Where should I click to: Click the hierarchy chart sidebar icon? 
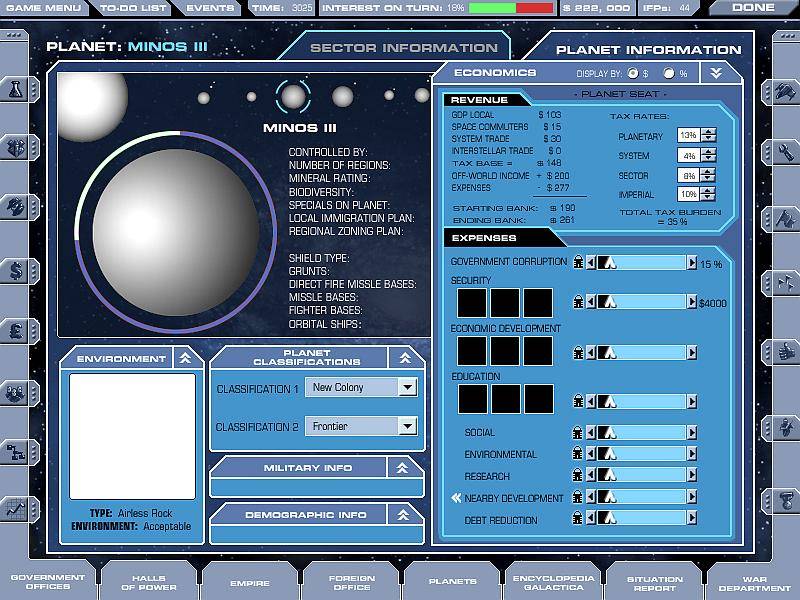(16, 452)
